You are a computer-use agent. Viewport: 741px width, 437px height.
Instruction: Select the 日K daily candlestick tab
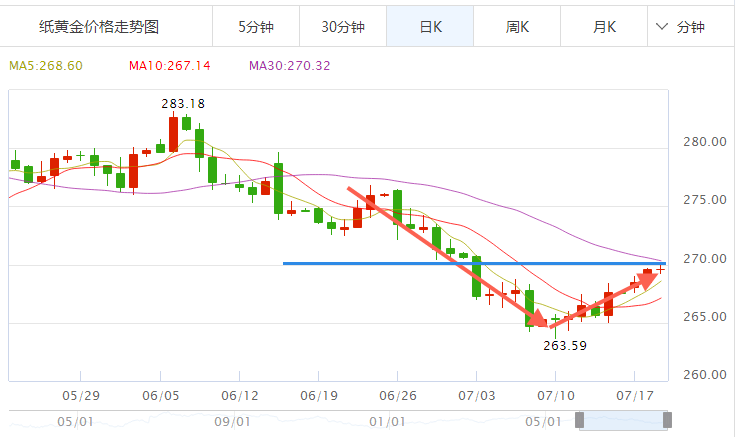(x=430, y=27)
